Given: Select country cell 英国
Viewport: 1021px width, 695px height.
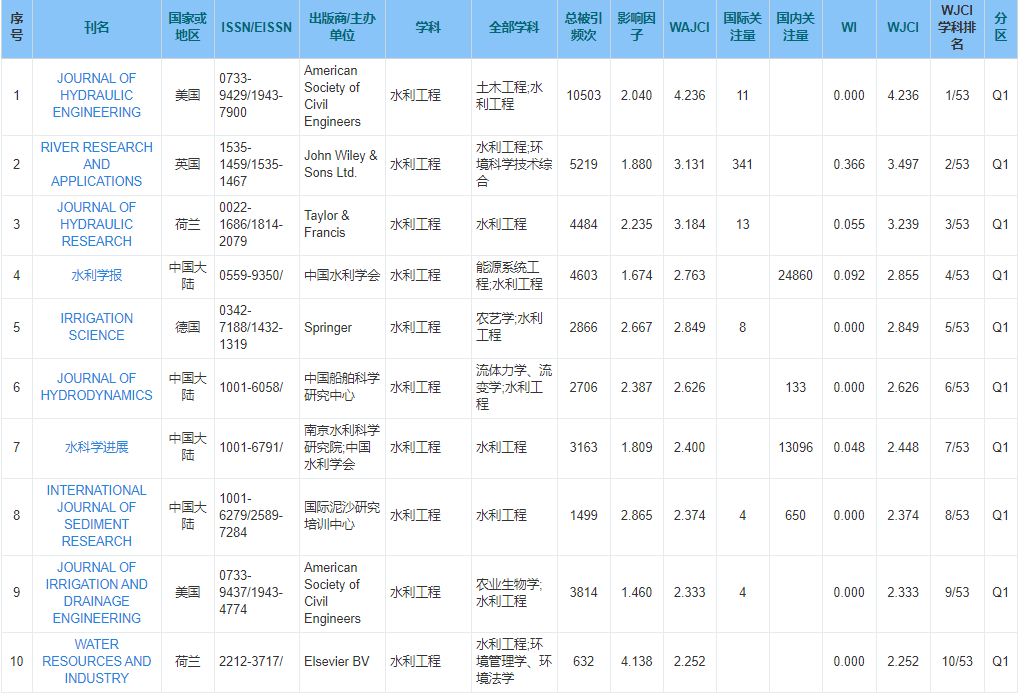Looking at the screenshot, I should 188,165.
